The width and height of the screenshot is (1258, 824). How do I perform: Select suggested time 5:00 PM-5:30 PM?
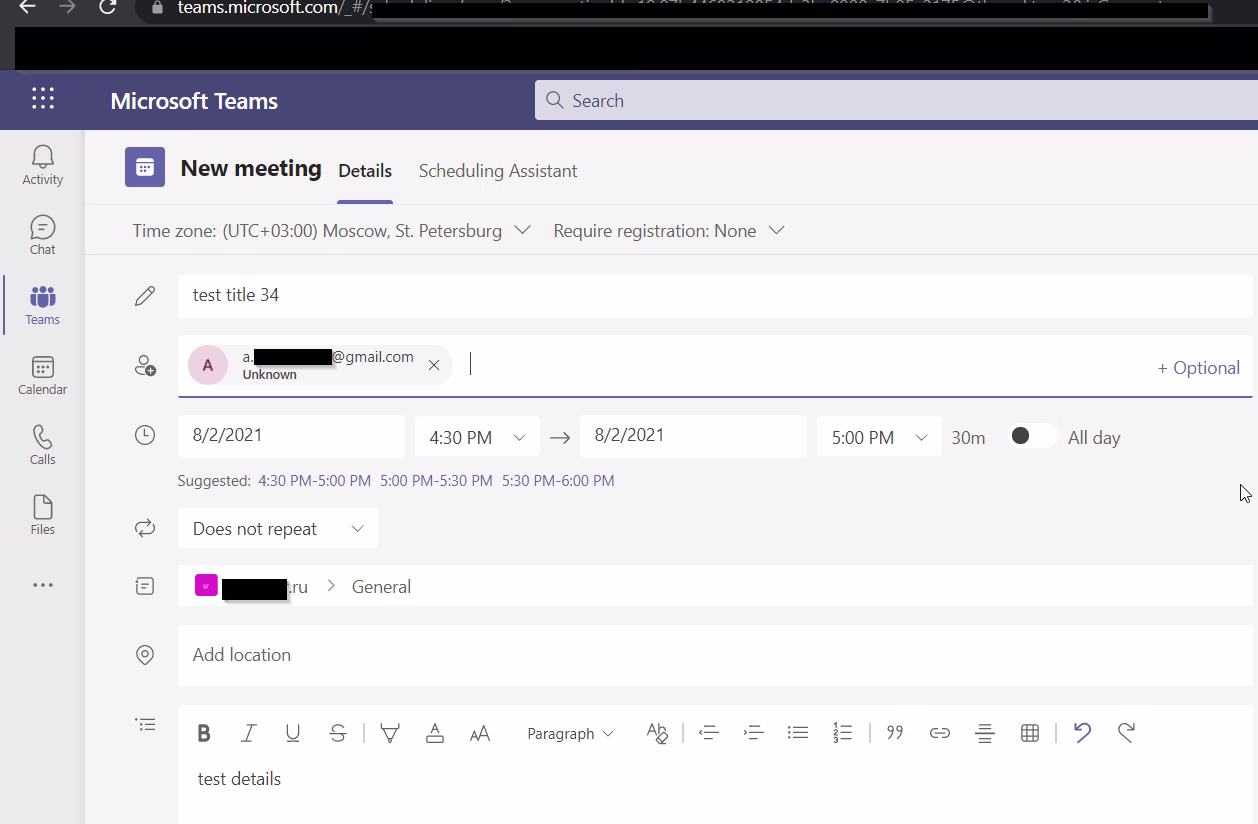point(436,481)
